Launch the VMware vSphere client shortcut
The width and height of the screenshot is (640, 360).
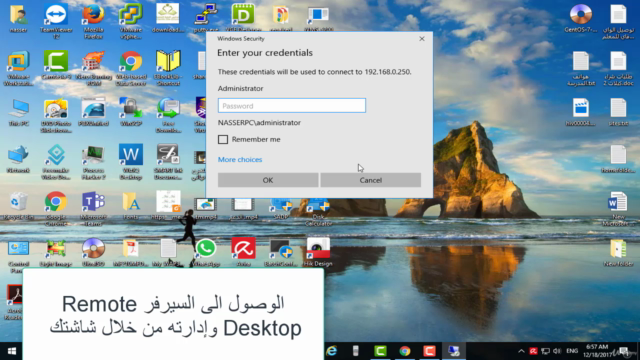coord(131,22)
